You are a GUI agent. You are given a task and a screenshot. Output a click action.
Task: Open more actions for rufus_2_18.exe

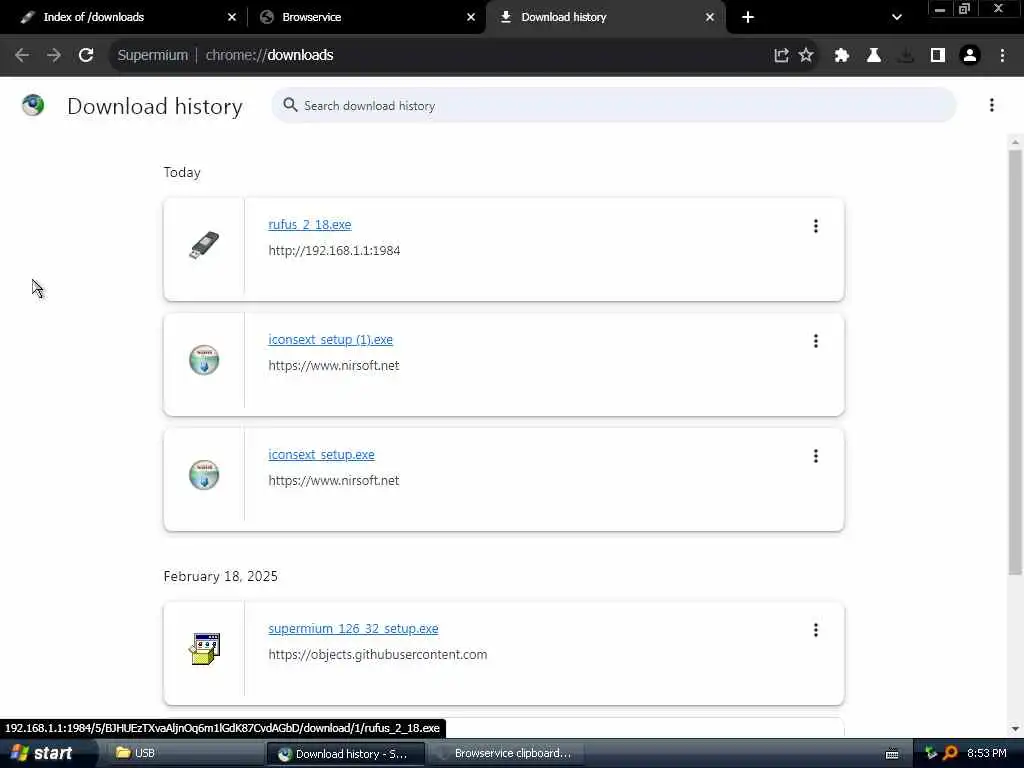816,226
